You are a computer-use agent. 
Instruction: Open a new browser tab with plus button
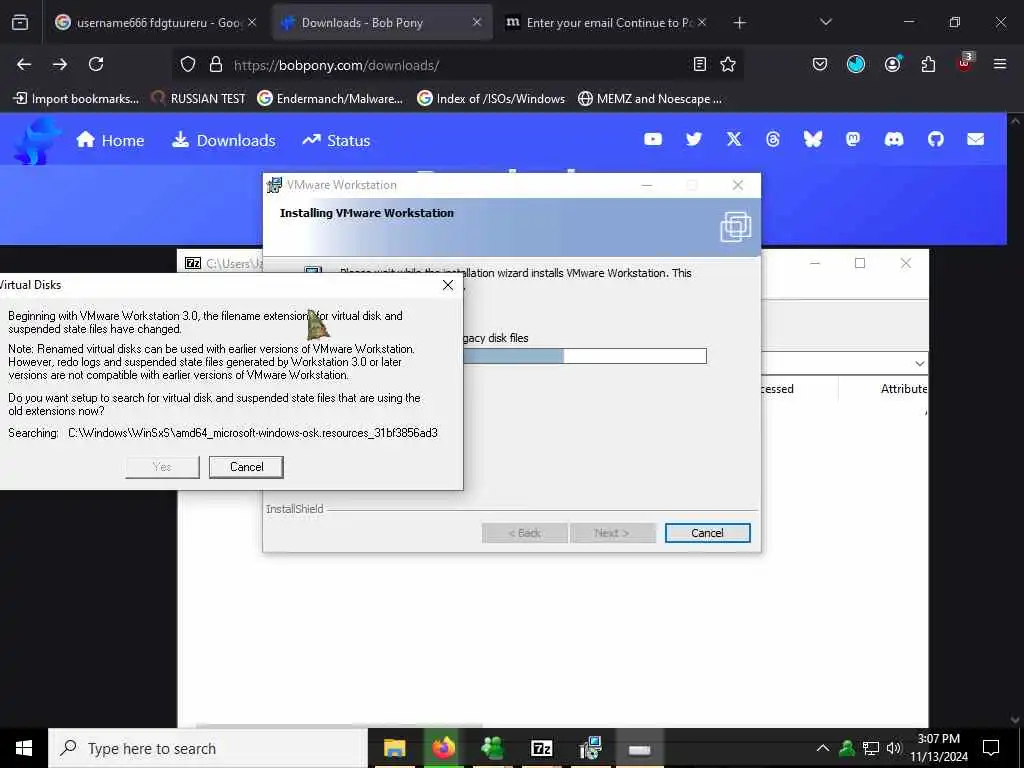tap(739, 23)
